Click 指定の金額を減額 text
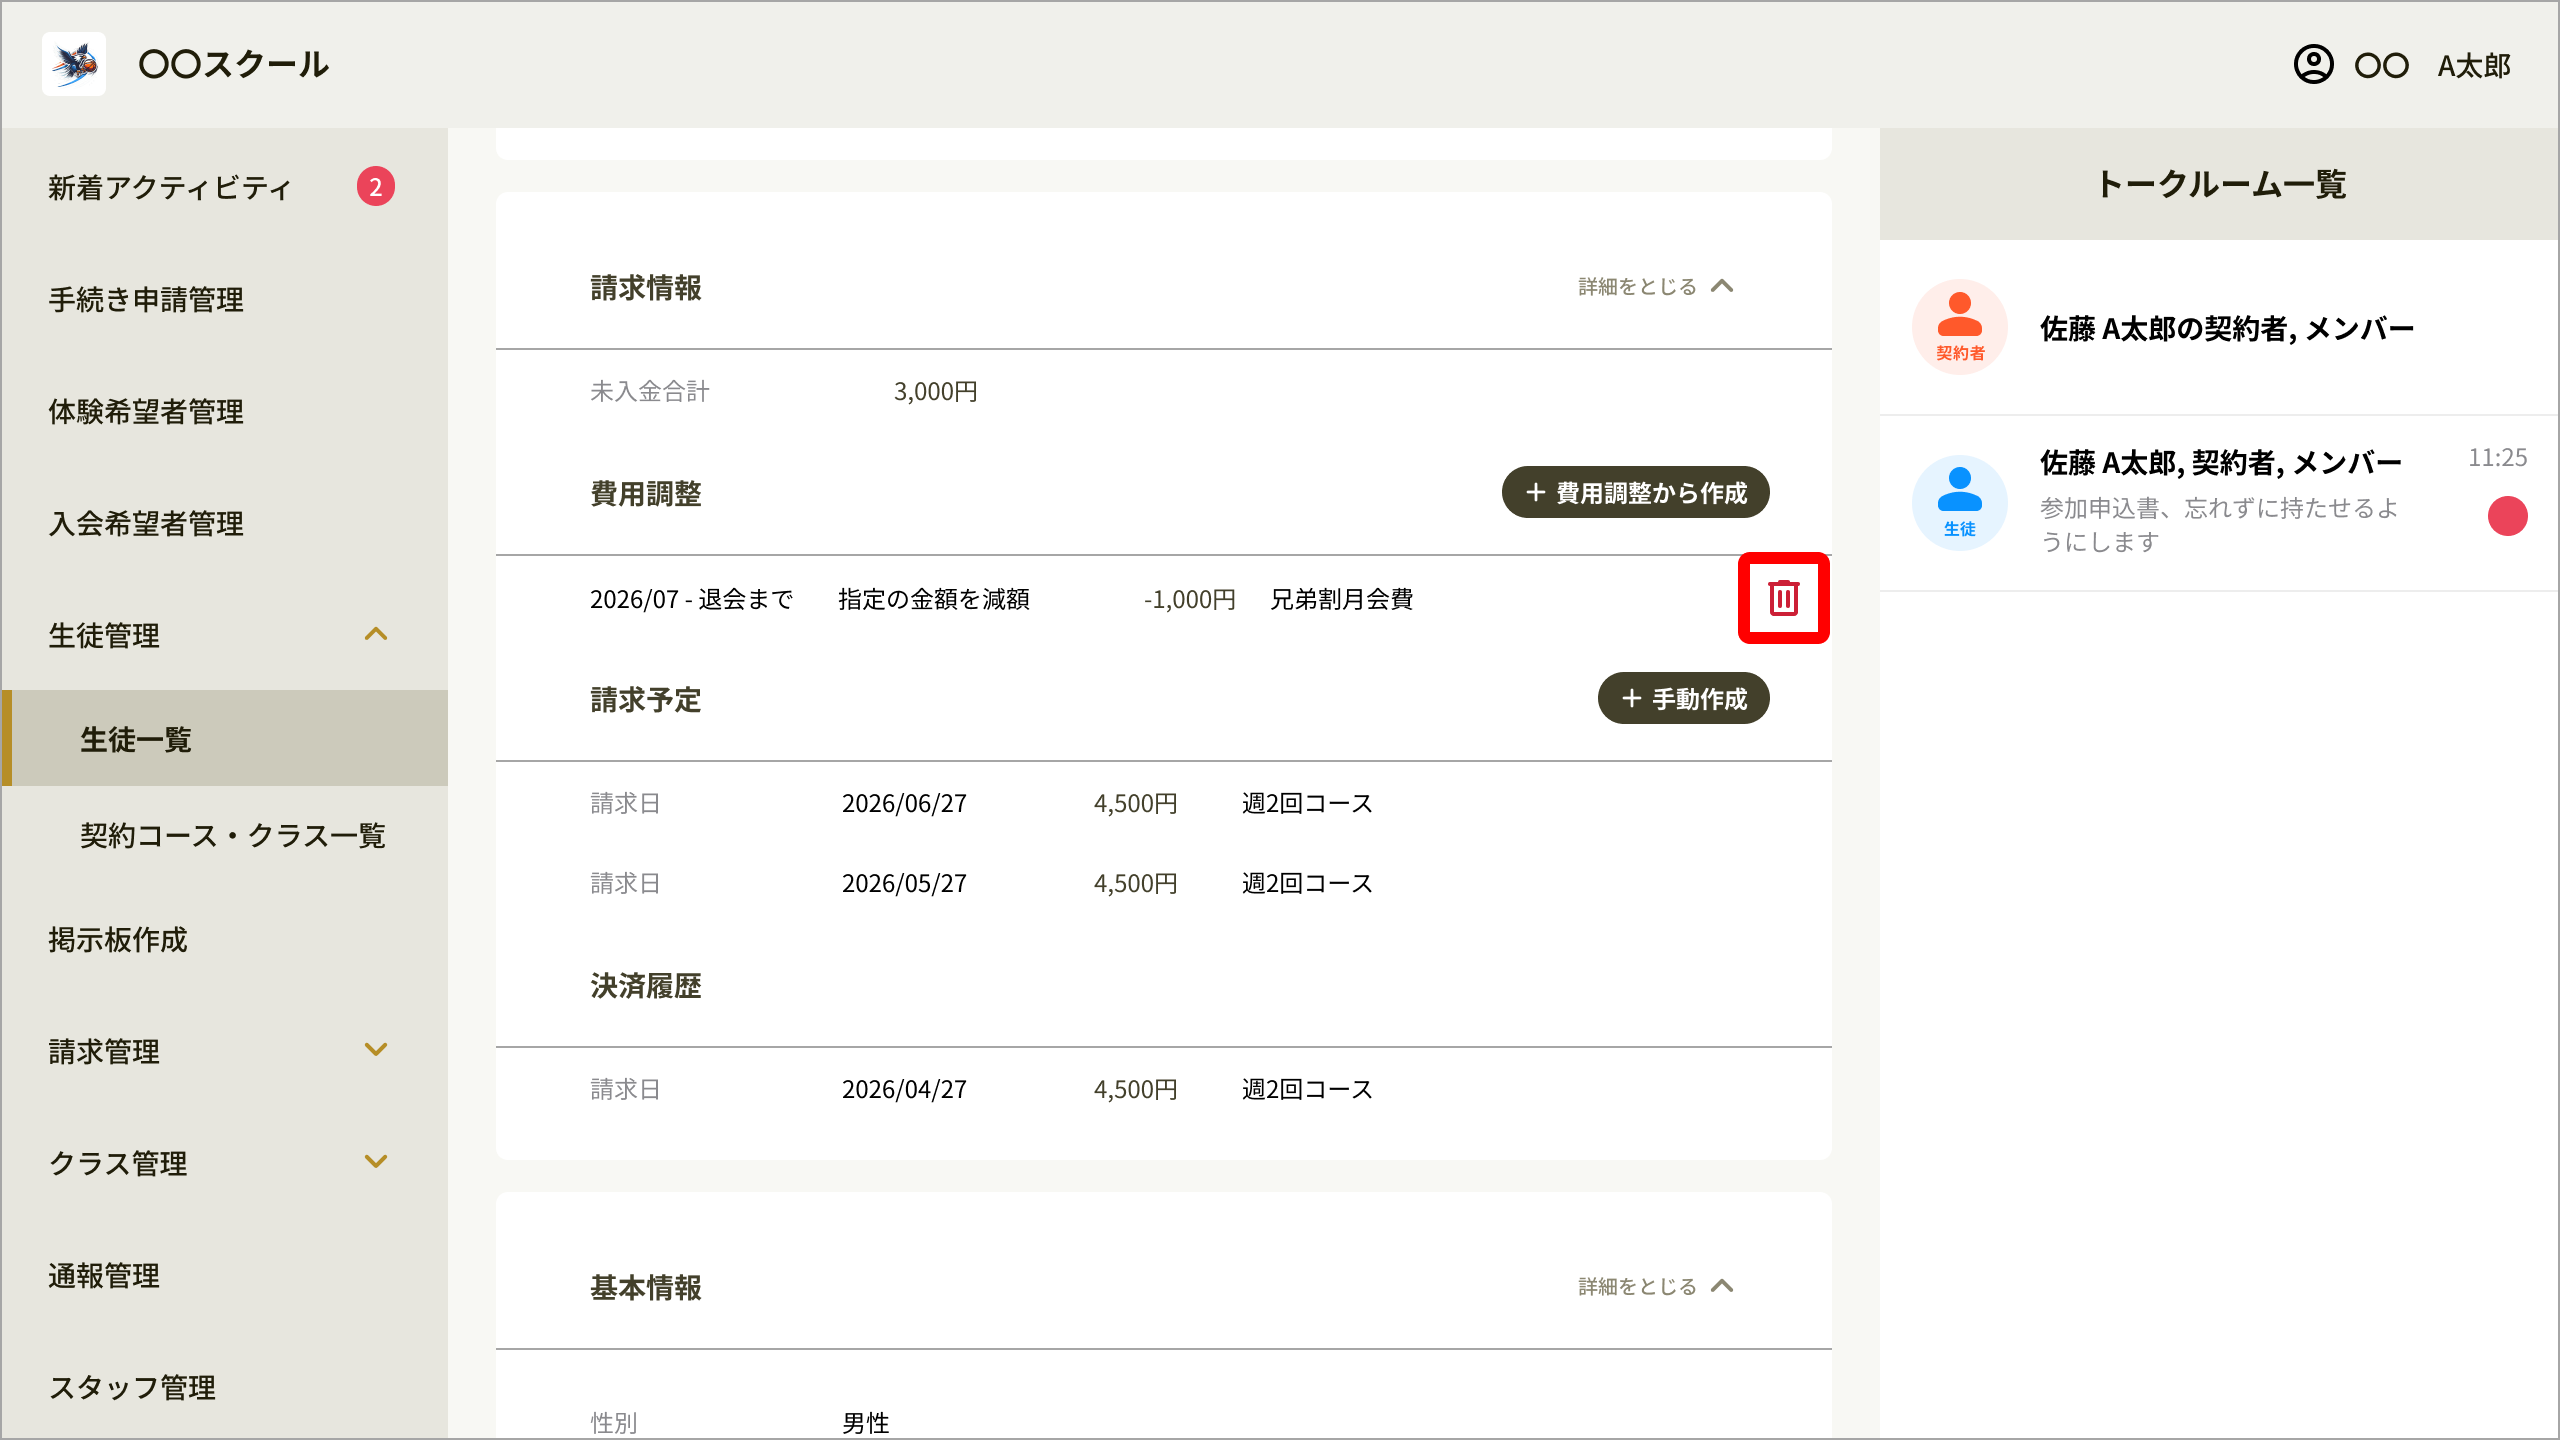 tap(934, 599)
